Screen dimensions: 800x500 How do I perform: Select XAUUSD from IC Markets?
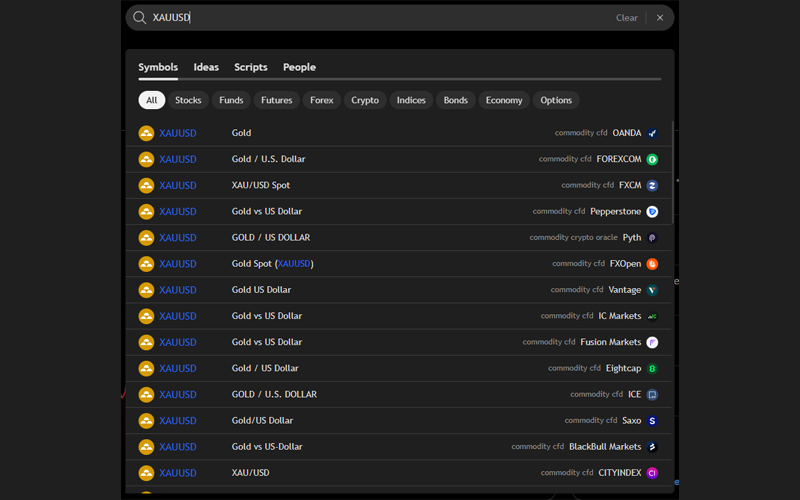click(x=400, y=316)
